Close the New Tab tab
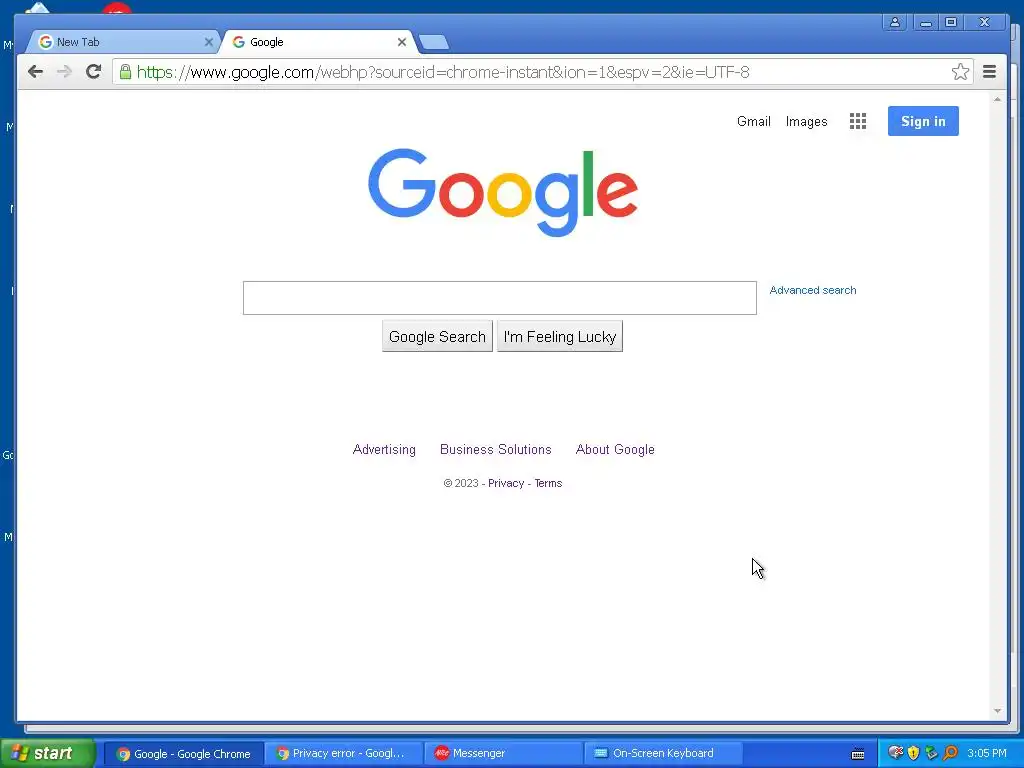The image size is (1024, 768). 208,42
